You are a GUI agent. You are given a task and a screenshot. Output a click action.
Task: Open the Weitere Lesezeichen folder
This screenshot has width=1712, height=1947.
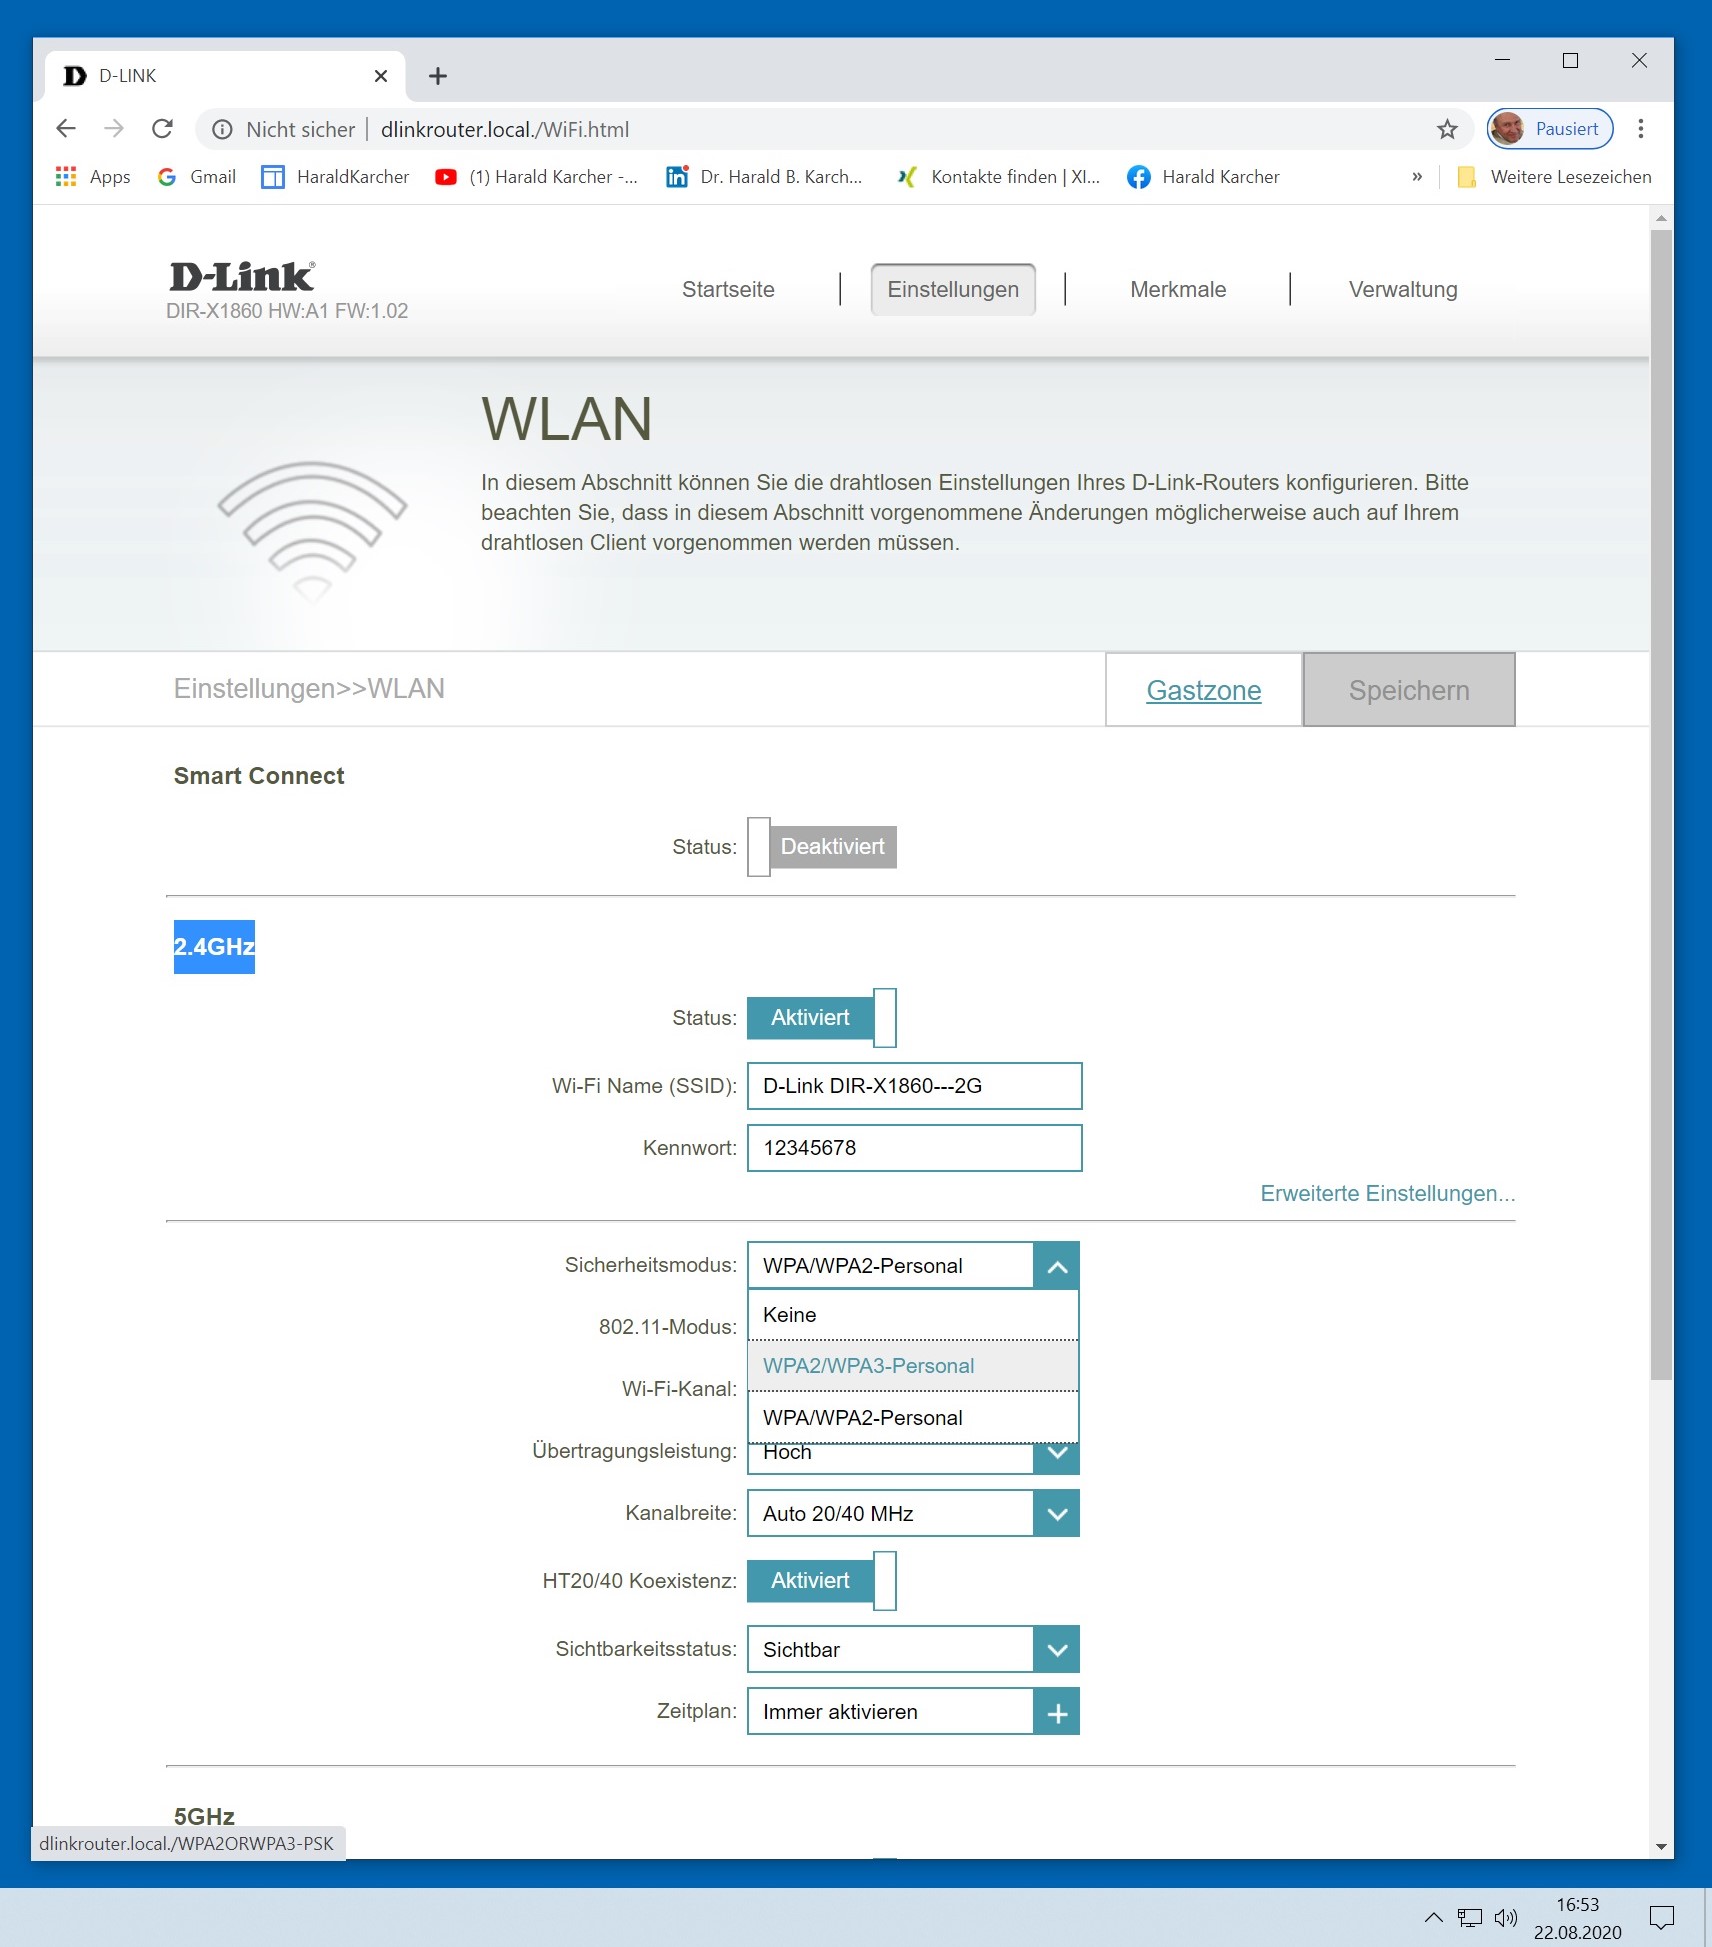coord(1554,177)
